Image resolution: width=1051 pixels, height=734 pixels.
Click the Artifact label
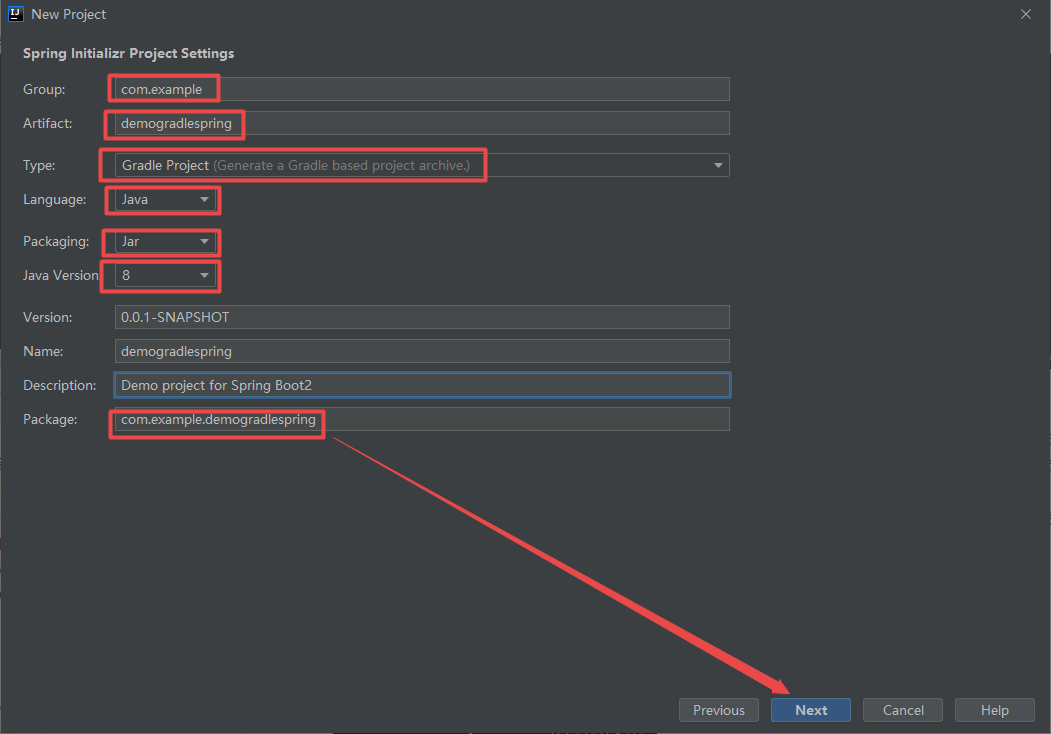pos(48,123)
